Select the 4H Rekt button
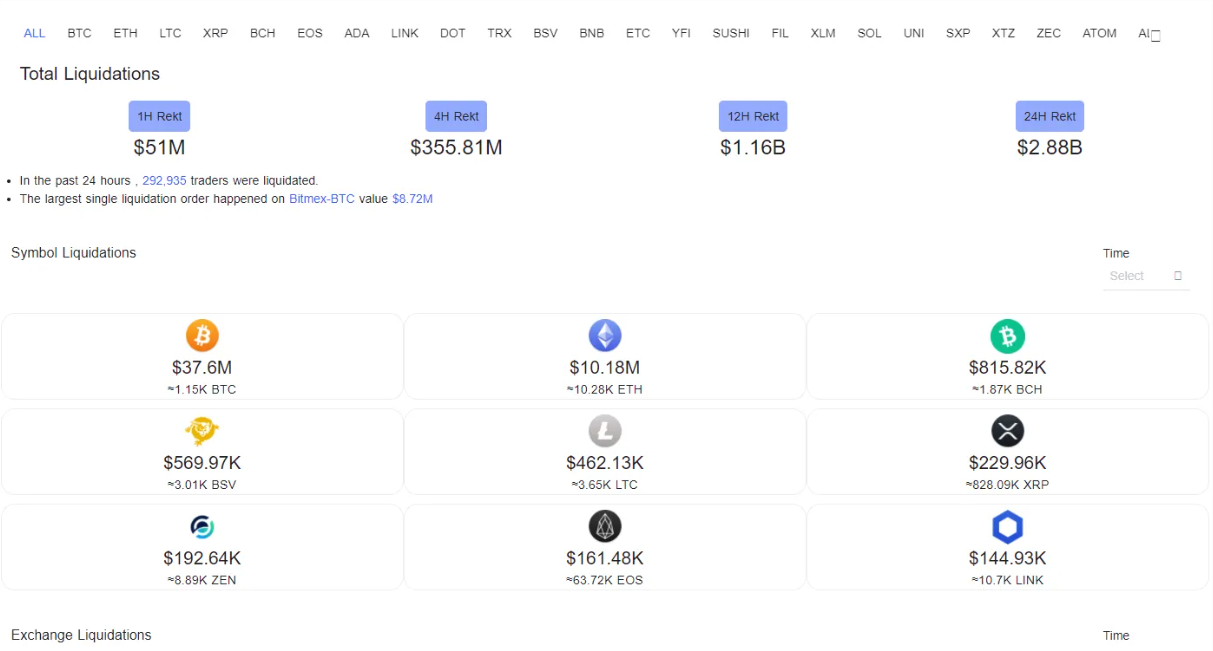Image resolution: width=1213 pixels, height=651 pixels. (x=456, y=116)
